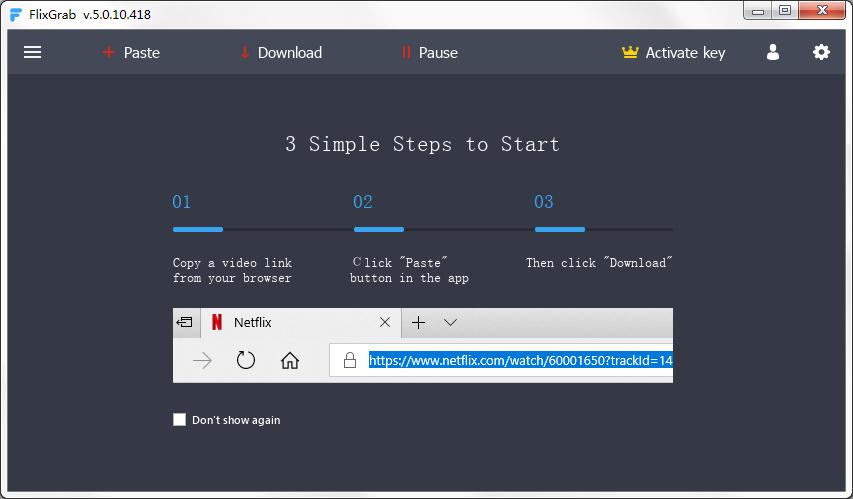Click the browser forward arrow

202,360
